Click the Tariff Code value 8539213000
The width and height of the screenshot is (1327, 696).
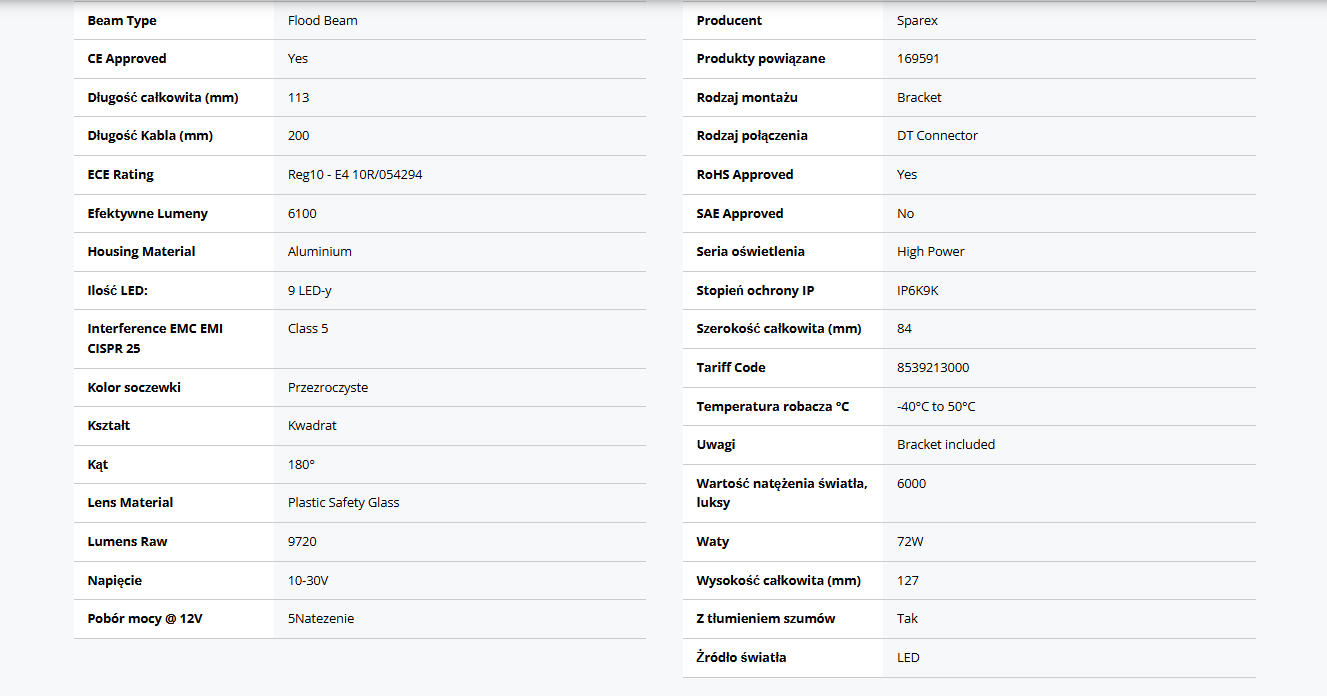tap(933, 368)
